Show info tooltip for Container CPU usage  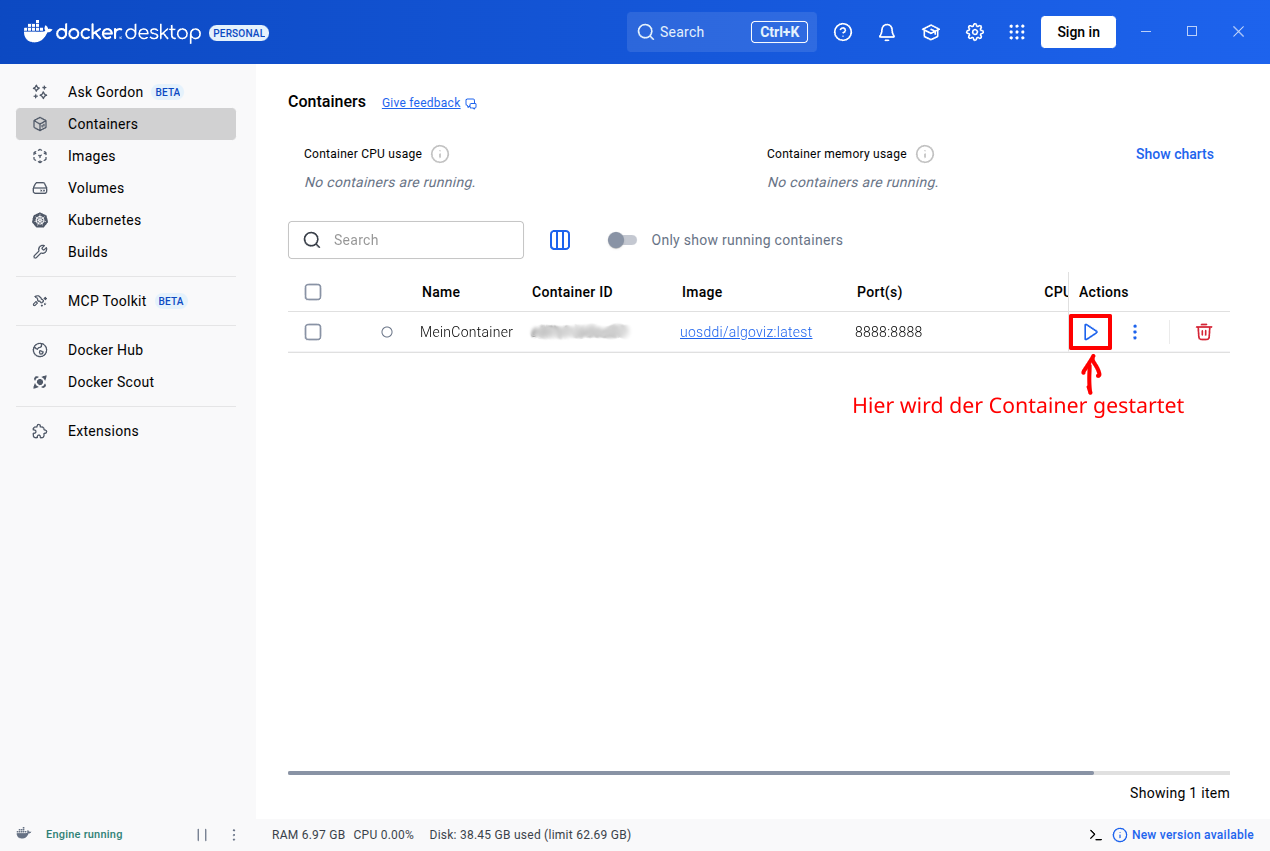point(440,154)
